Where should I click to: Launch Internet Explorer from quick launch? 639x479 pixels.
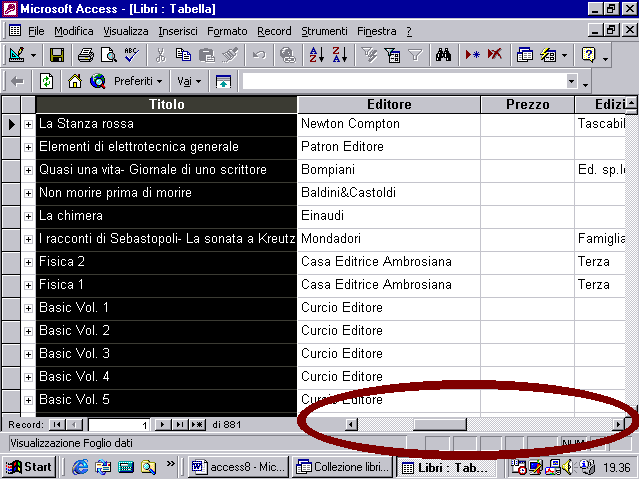[80, 467]
